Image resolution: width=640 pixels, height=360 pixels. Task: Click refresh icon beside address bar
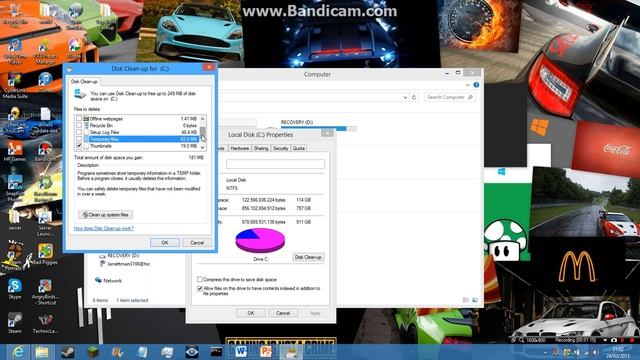point(414,98)
